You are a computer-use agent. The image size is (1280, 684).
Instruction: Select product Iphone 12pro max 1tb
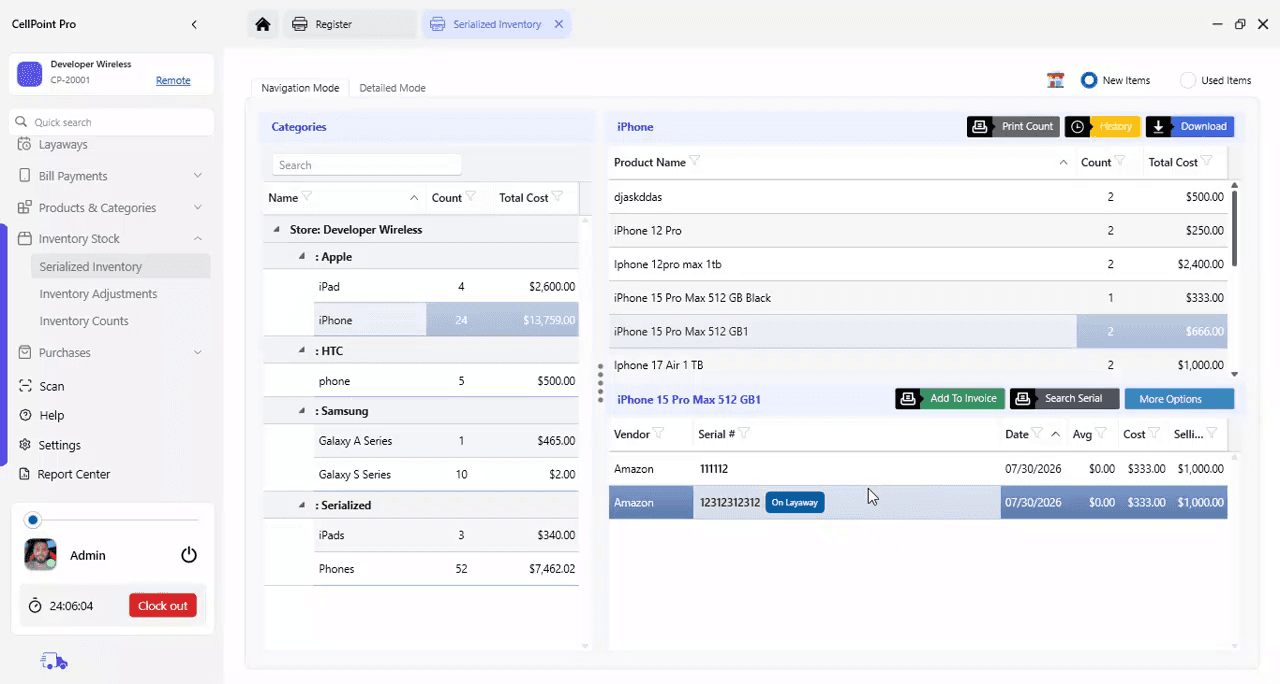[918, 264]
